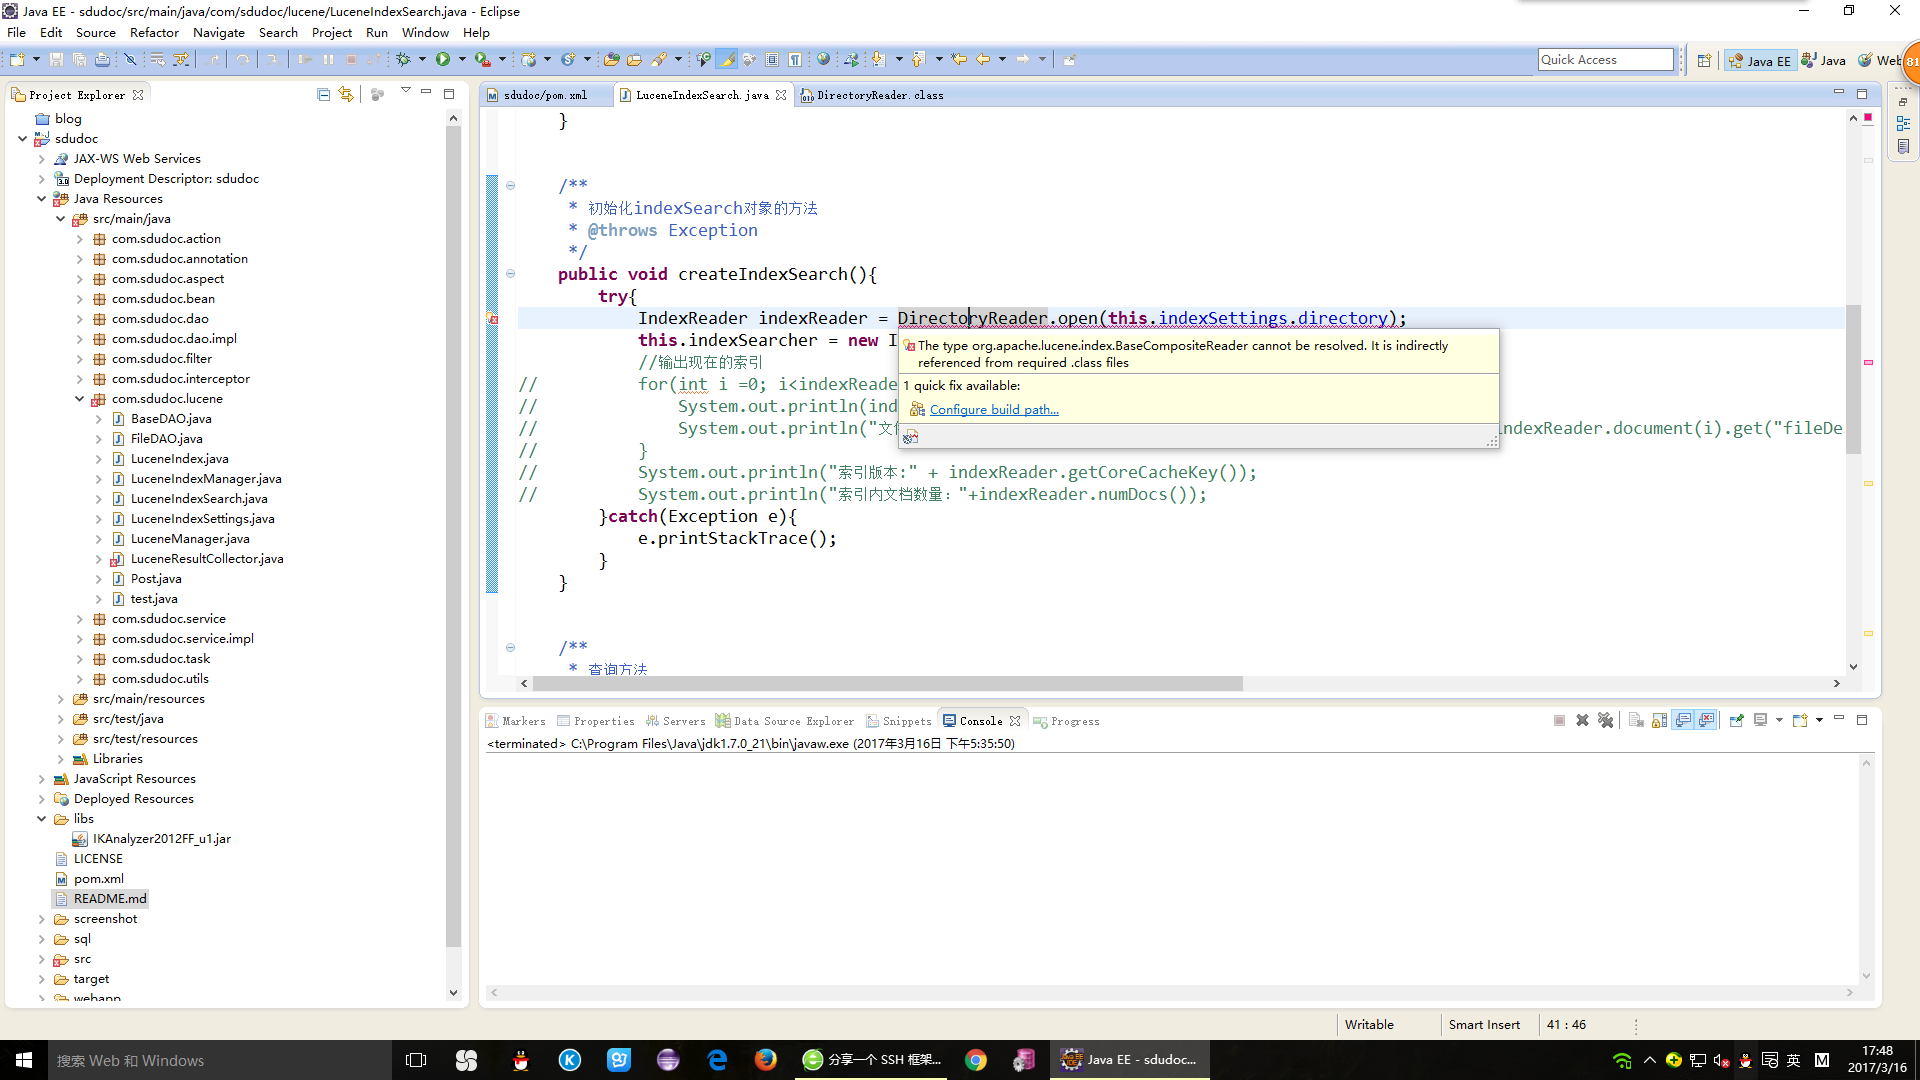Click New Java Package toolbar icon
Image resolution: width=1920 pixels, height=1080 pixels.
[x=529, y=60]
